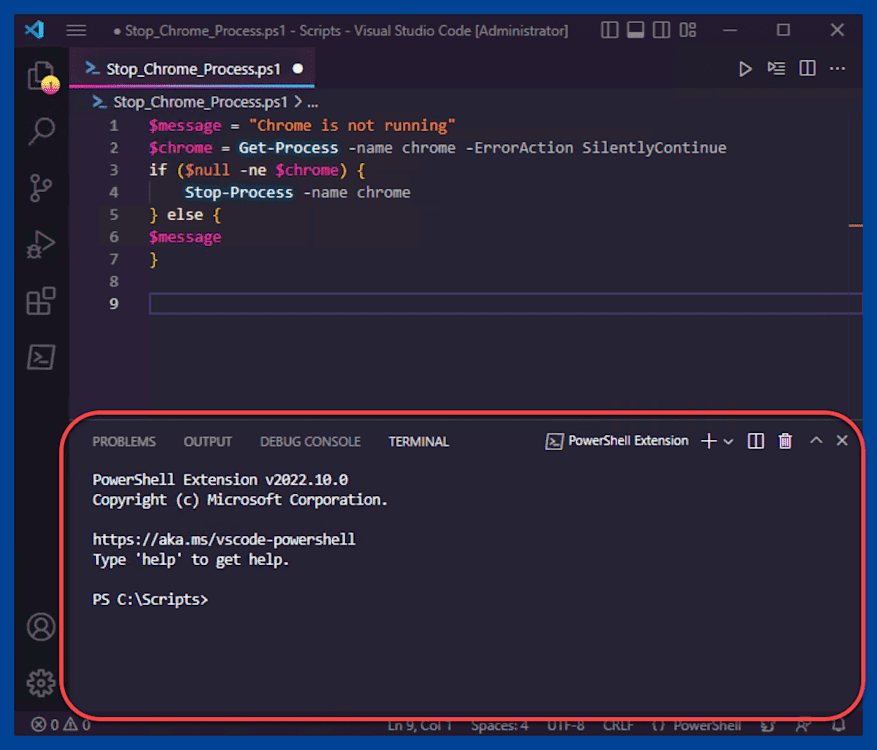Select the PowerShell Extension terminal label

(x=617, y=441)
